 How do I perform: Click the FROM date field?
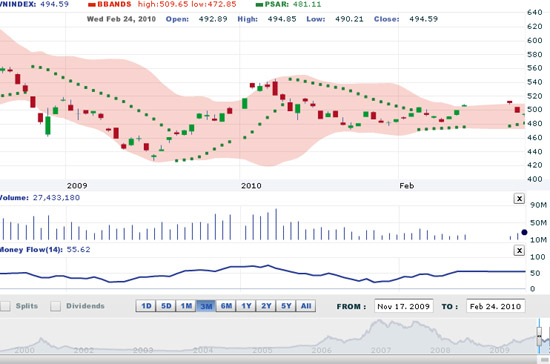click(404, 306)
